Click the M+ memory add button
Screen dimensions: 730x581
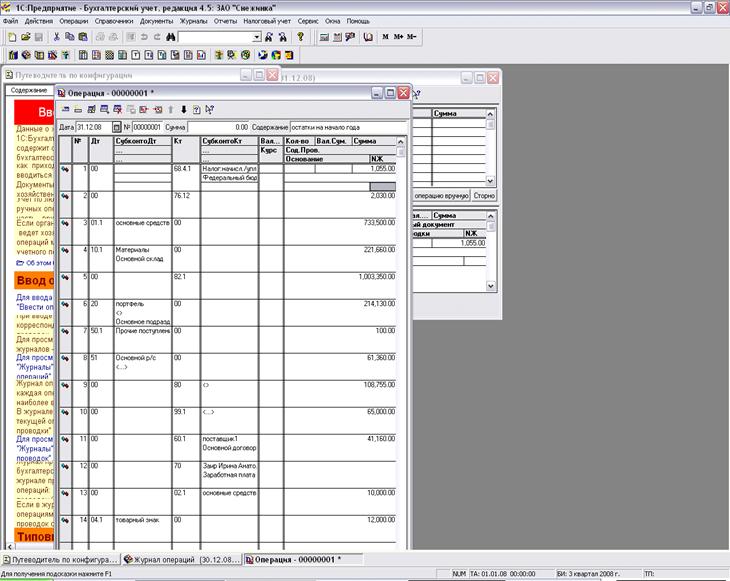399,37
